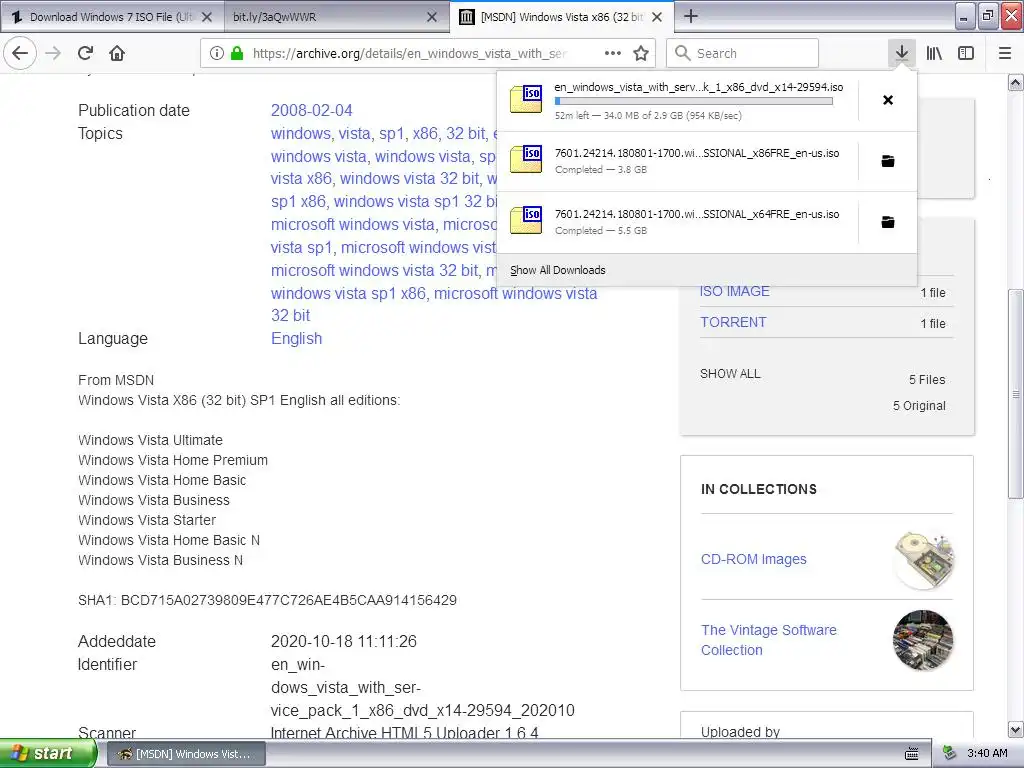
Task: Open the Firefox hamburger menu
Action: coord(1005,53)
